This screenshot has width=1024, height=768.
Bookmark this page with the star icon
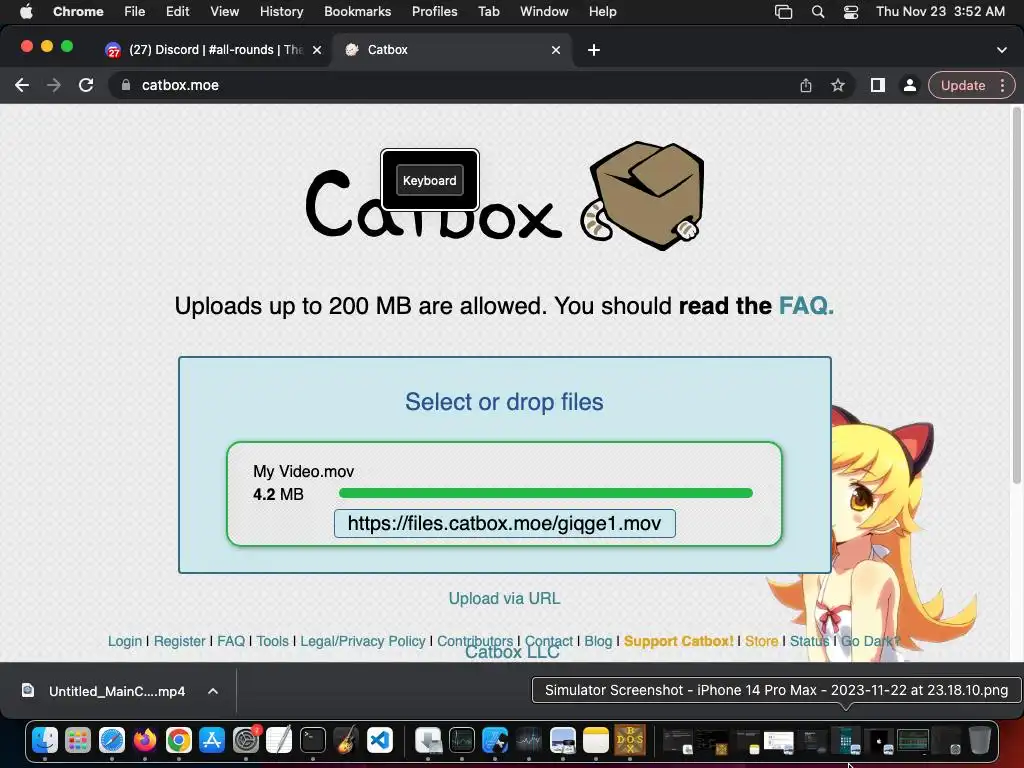point(838,86)
